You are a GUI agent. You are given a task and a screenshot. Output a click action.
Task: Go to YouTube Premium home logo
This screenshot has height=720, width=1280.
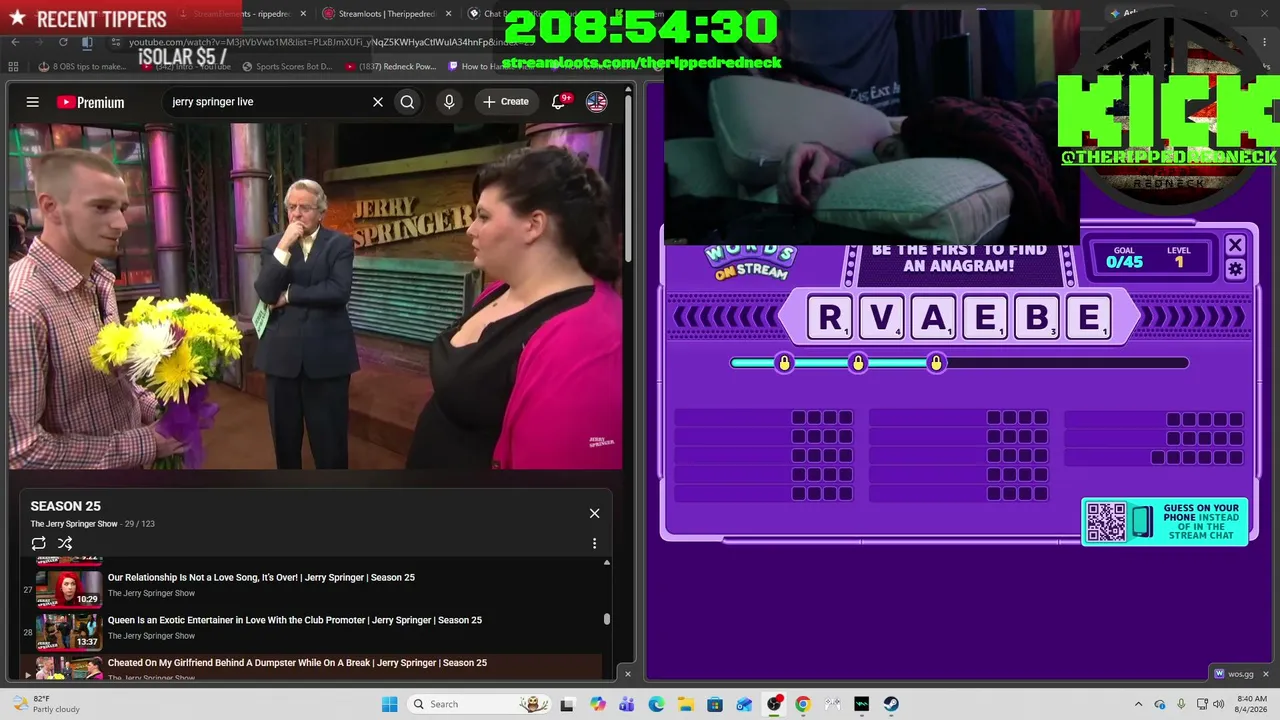[90, 102]
